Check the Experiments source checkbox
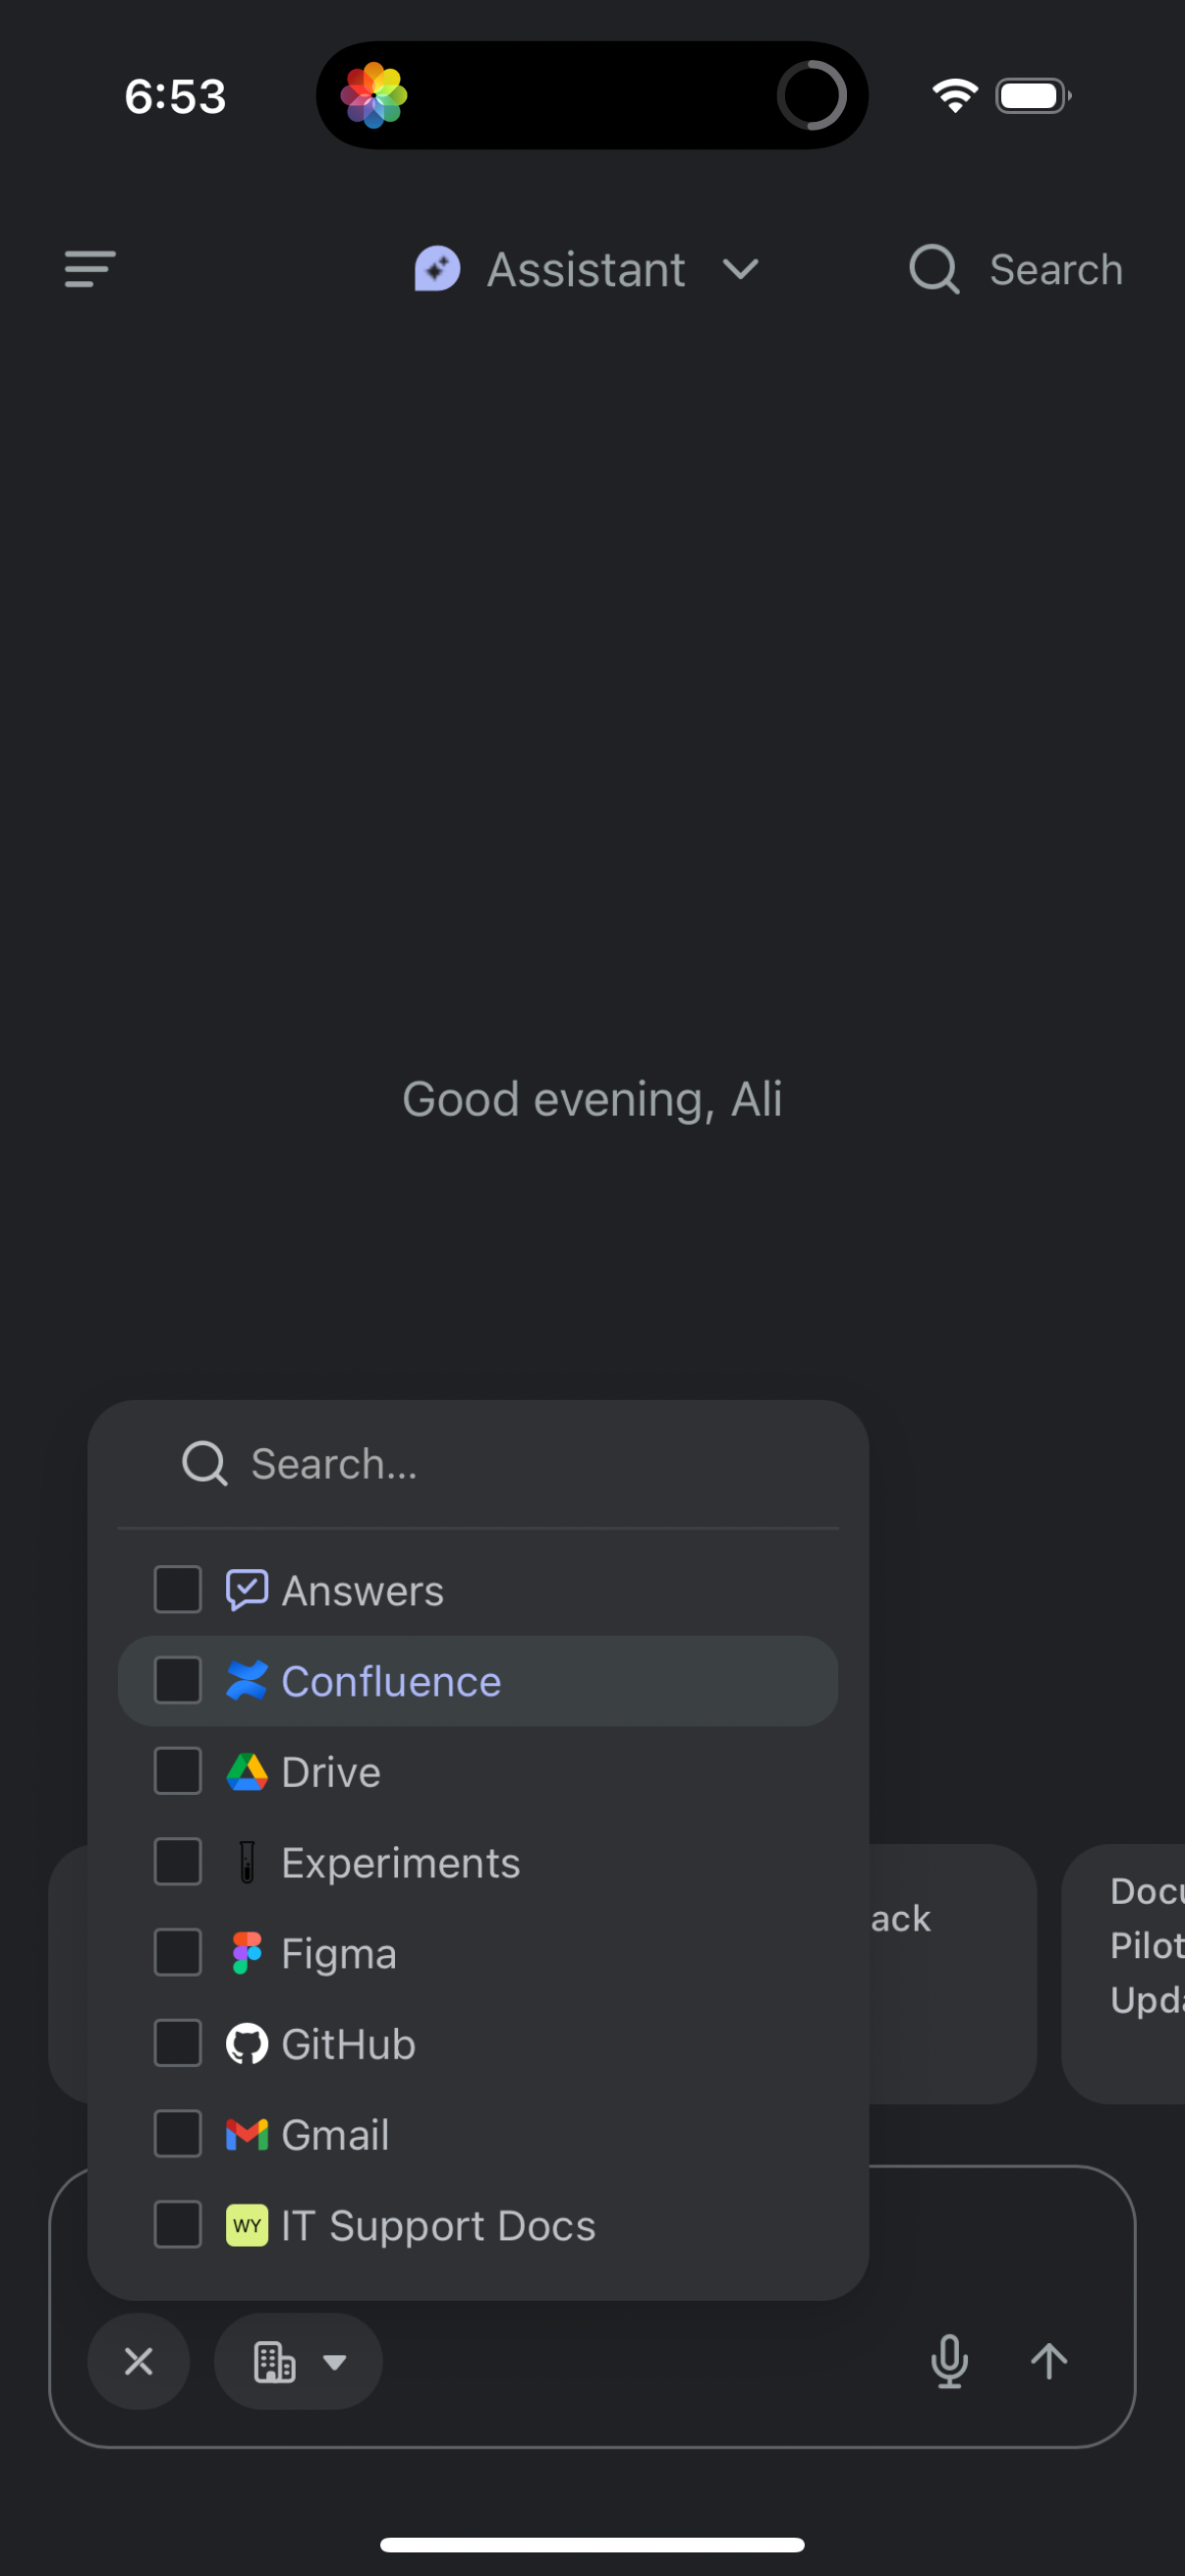This screenshot has height=2576, width=1185. pyautogui.click(x=177, y=1861)
